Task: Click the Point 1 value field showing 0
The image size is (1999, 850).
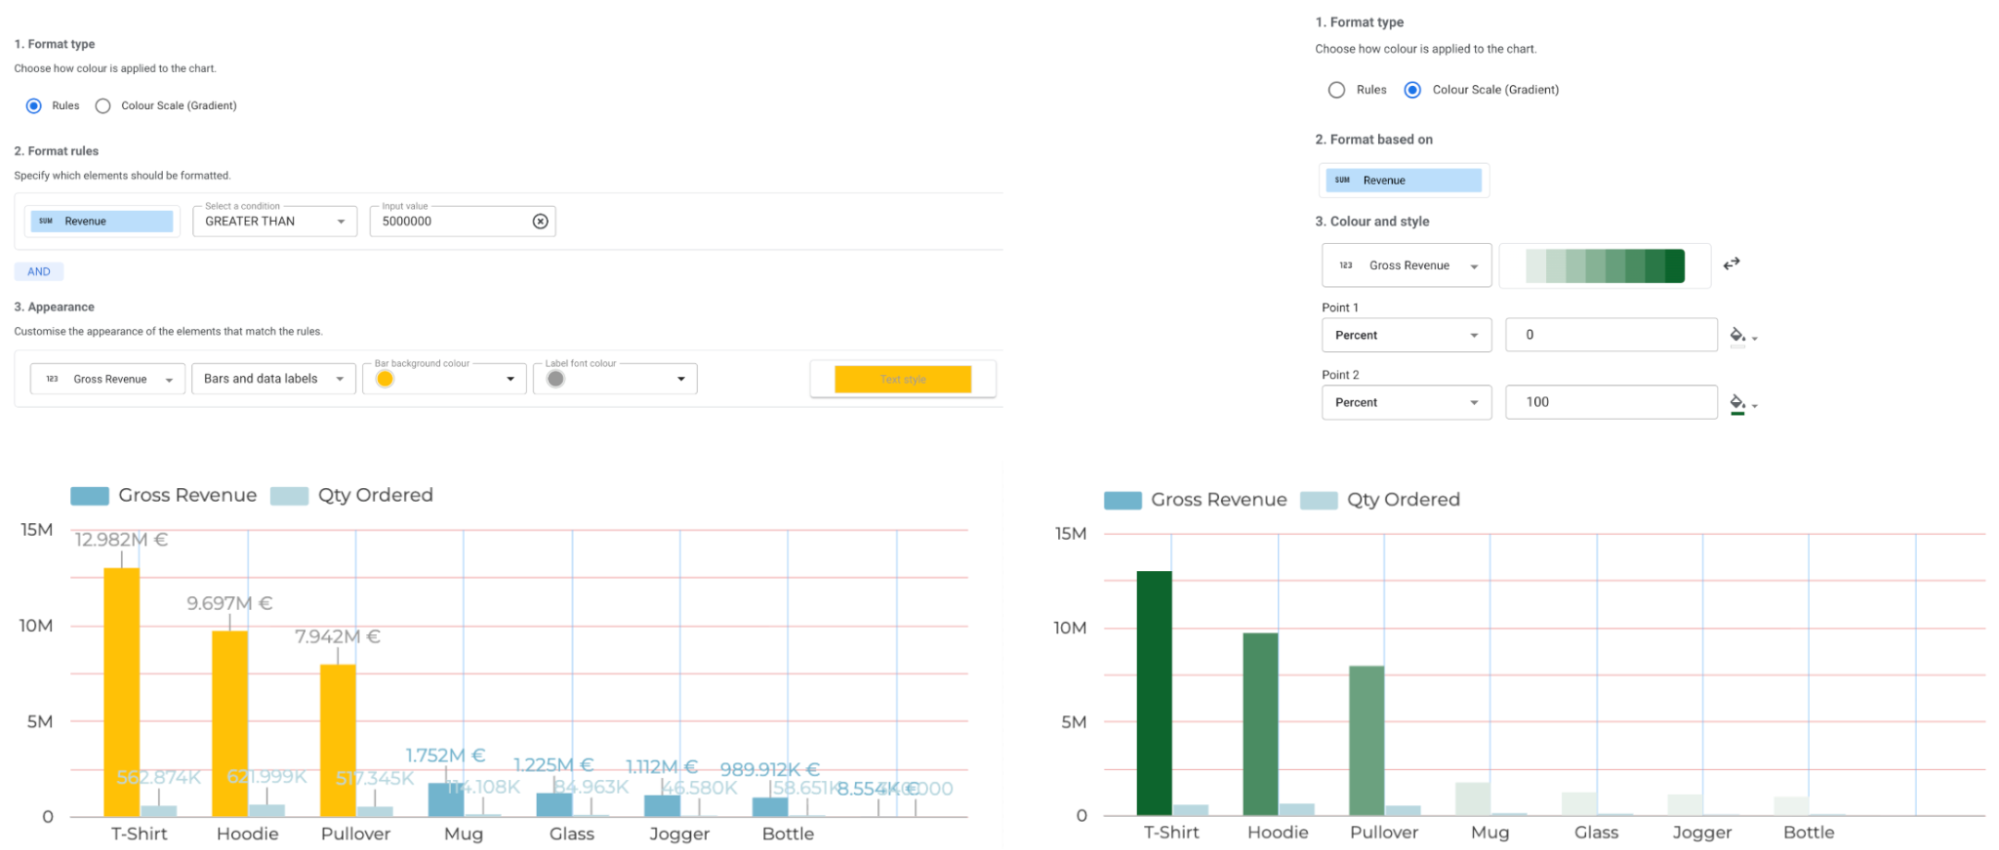Action: pos(1612,335)
